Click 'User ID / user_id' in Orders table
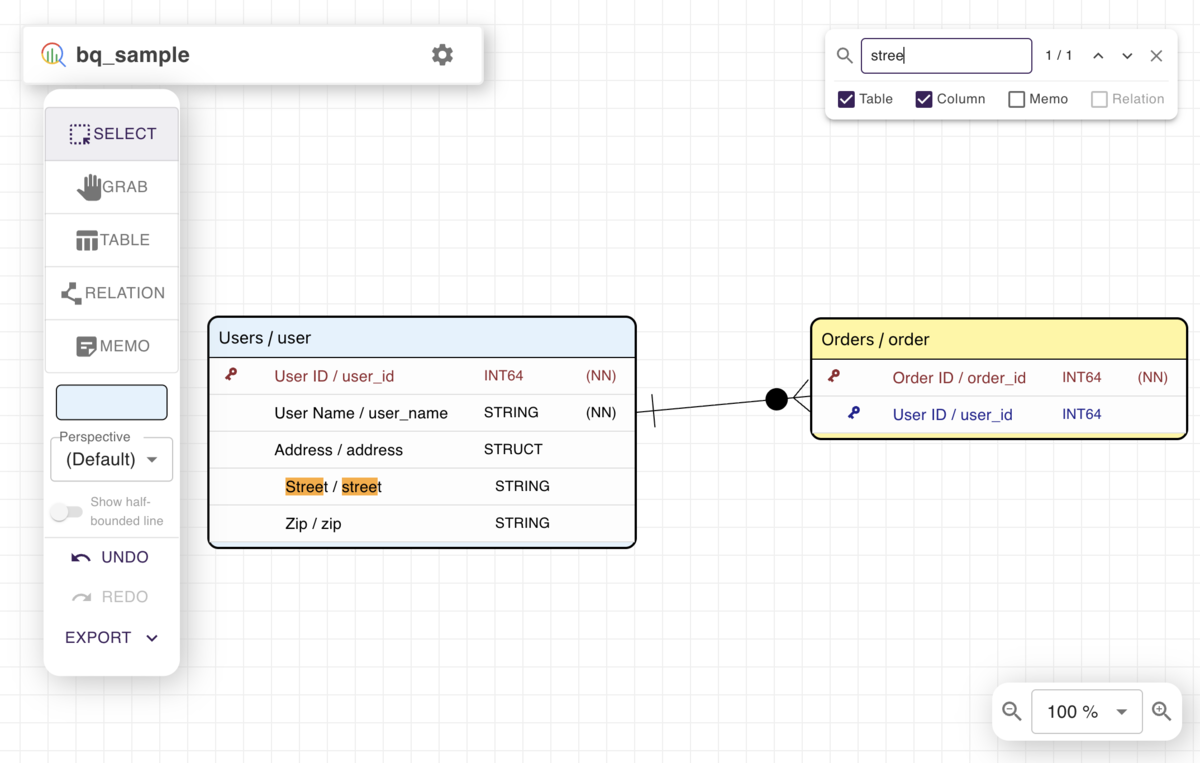Viewport: 1200px width, 763px height. pos(952,415)
